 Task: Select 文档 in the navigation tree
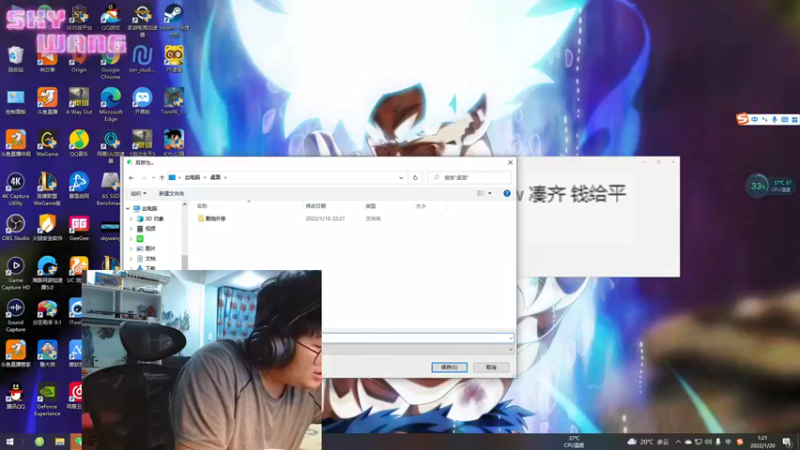tap(150, 259)
